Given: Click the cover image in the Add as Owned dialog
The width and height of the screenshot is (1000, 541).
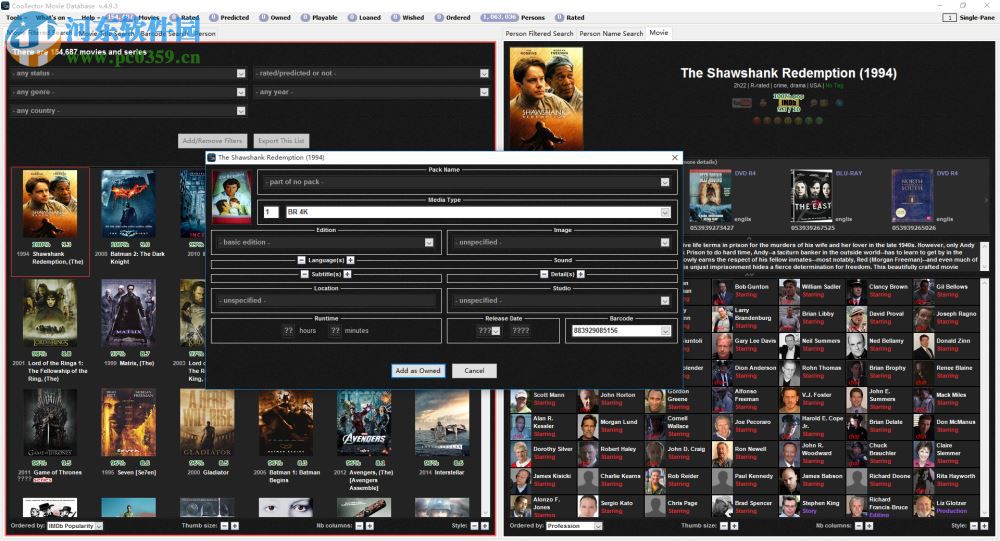Looking at the screenshot, I should tap(232, 196).
